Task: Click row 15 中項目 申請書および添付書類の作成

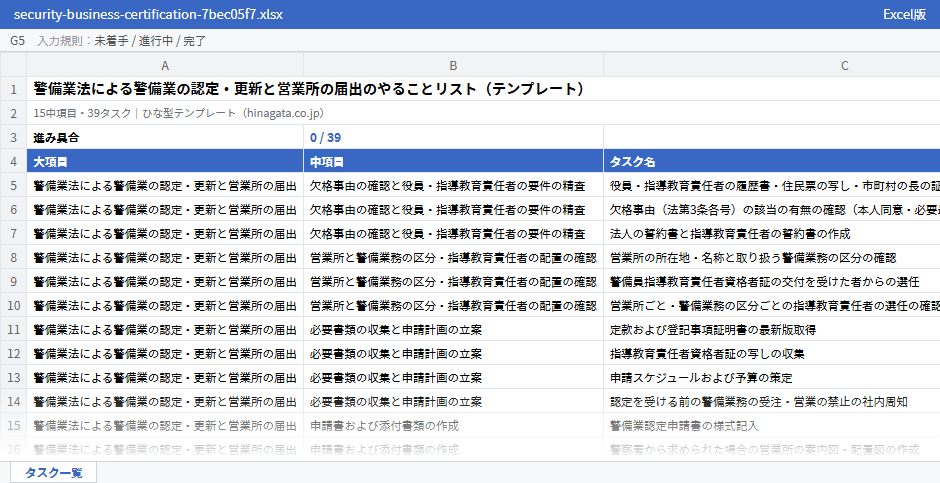Action: pyautogui.click(x=453, y=425)
